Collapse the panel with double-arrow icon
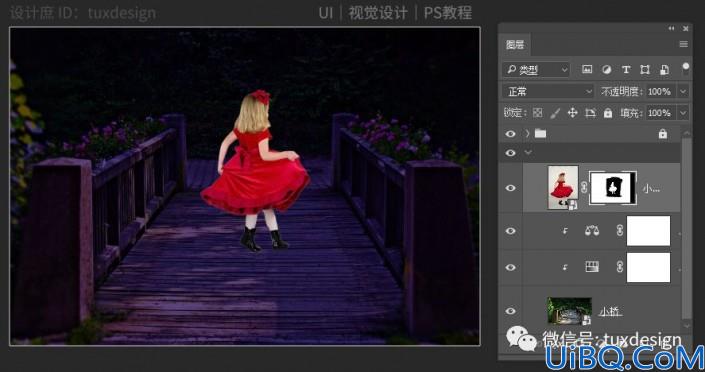The width and height of the screenshot is (705, 372). pyautogui.click(x=671, y=28)
